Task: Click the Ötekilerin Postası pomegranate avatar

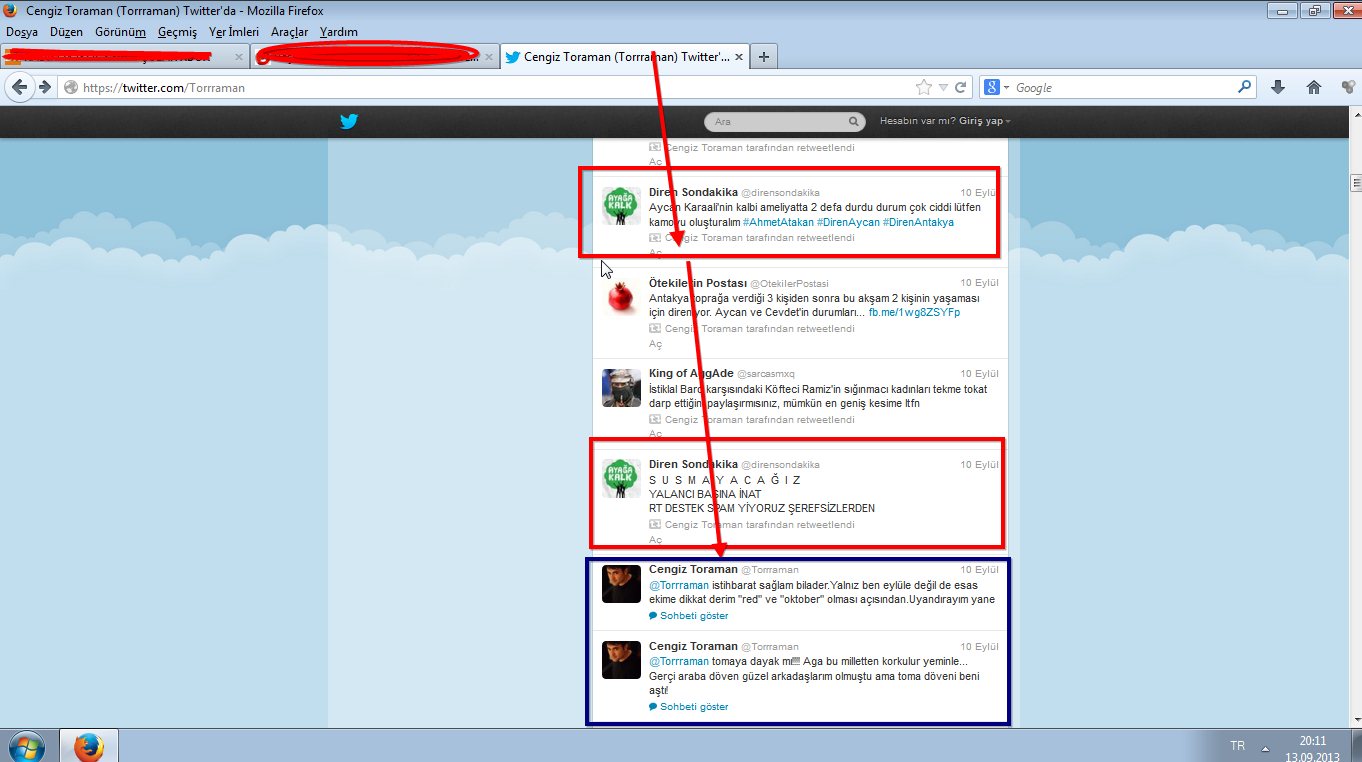Action: (621, 297)
